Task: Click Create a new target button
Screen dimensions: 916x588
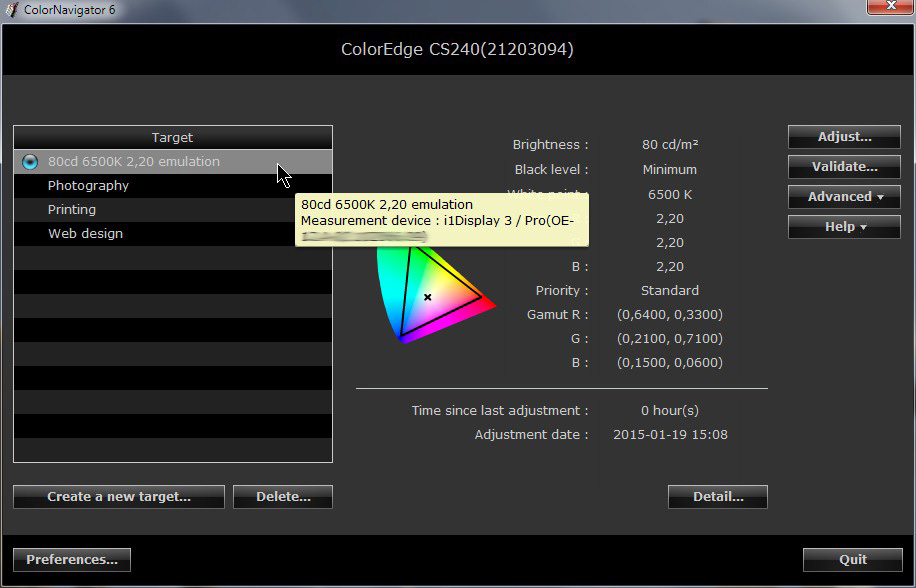Action: point(119,497)
